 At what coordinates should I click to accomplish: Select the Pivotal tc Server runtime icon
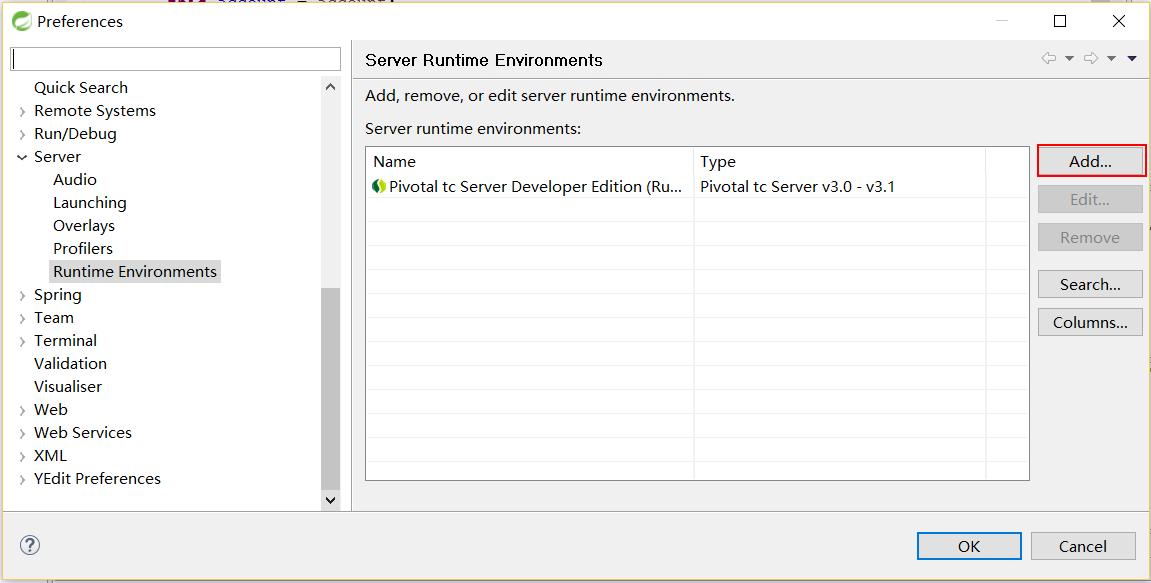pyautogui.click(x=379, y=186)
